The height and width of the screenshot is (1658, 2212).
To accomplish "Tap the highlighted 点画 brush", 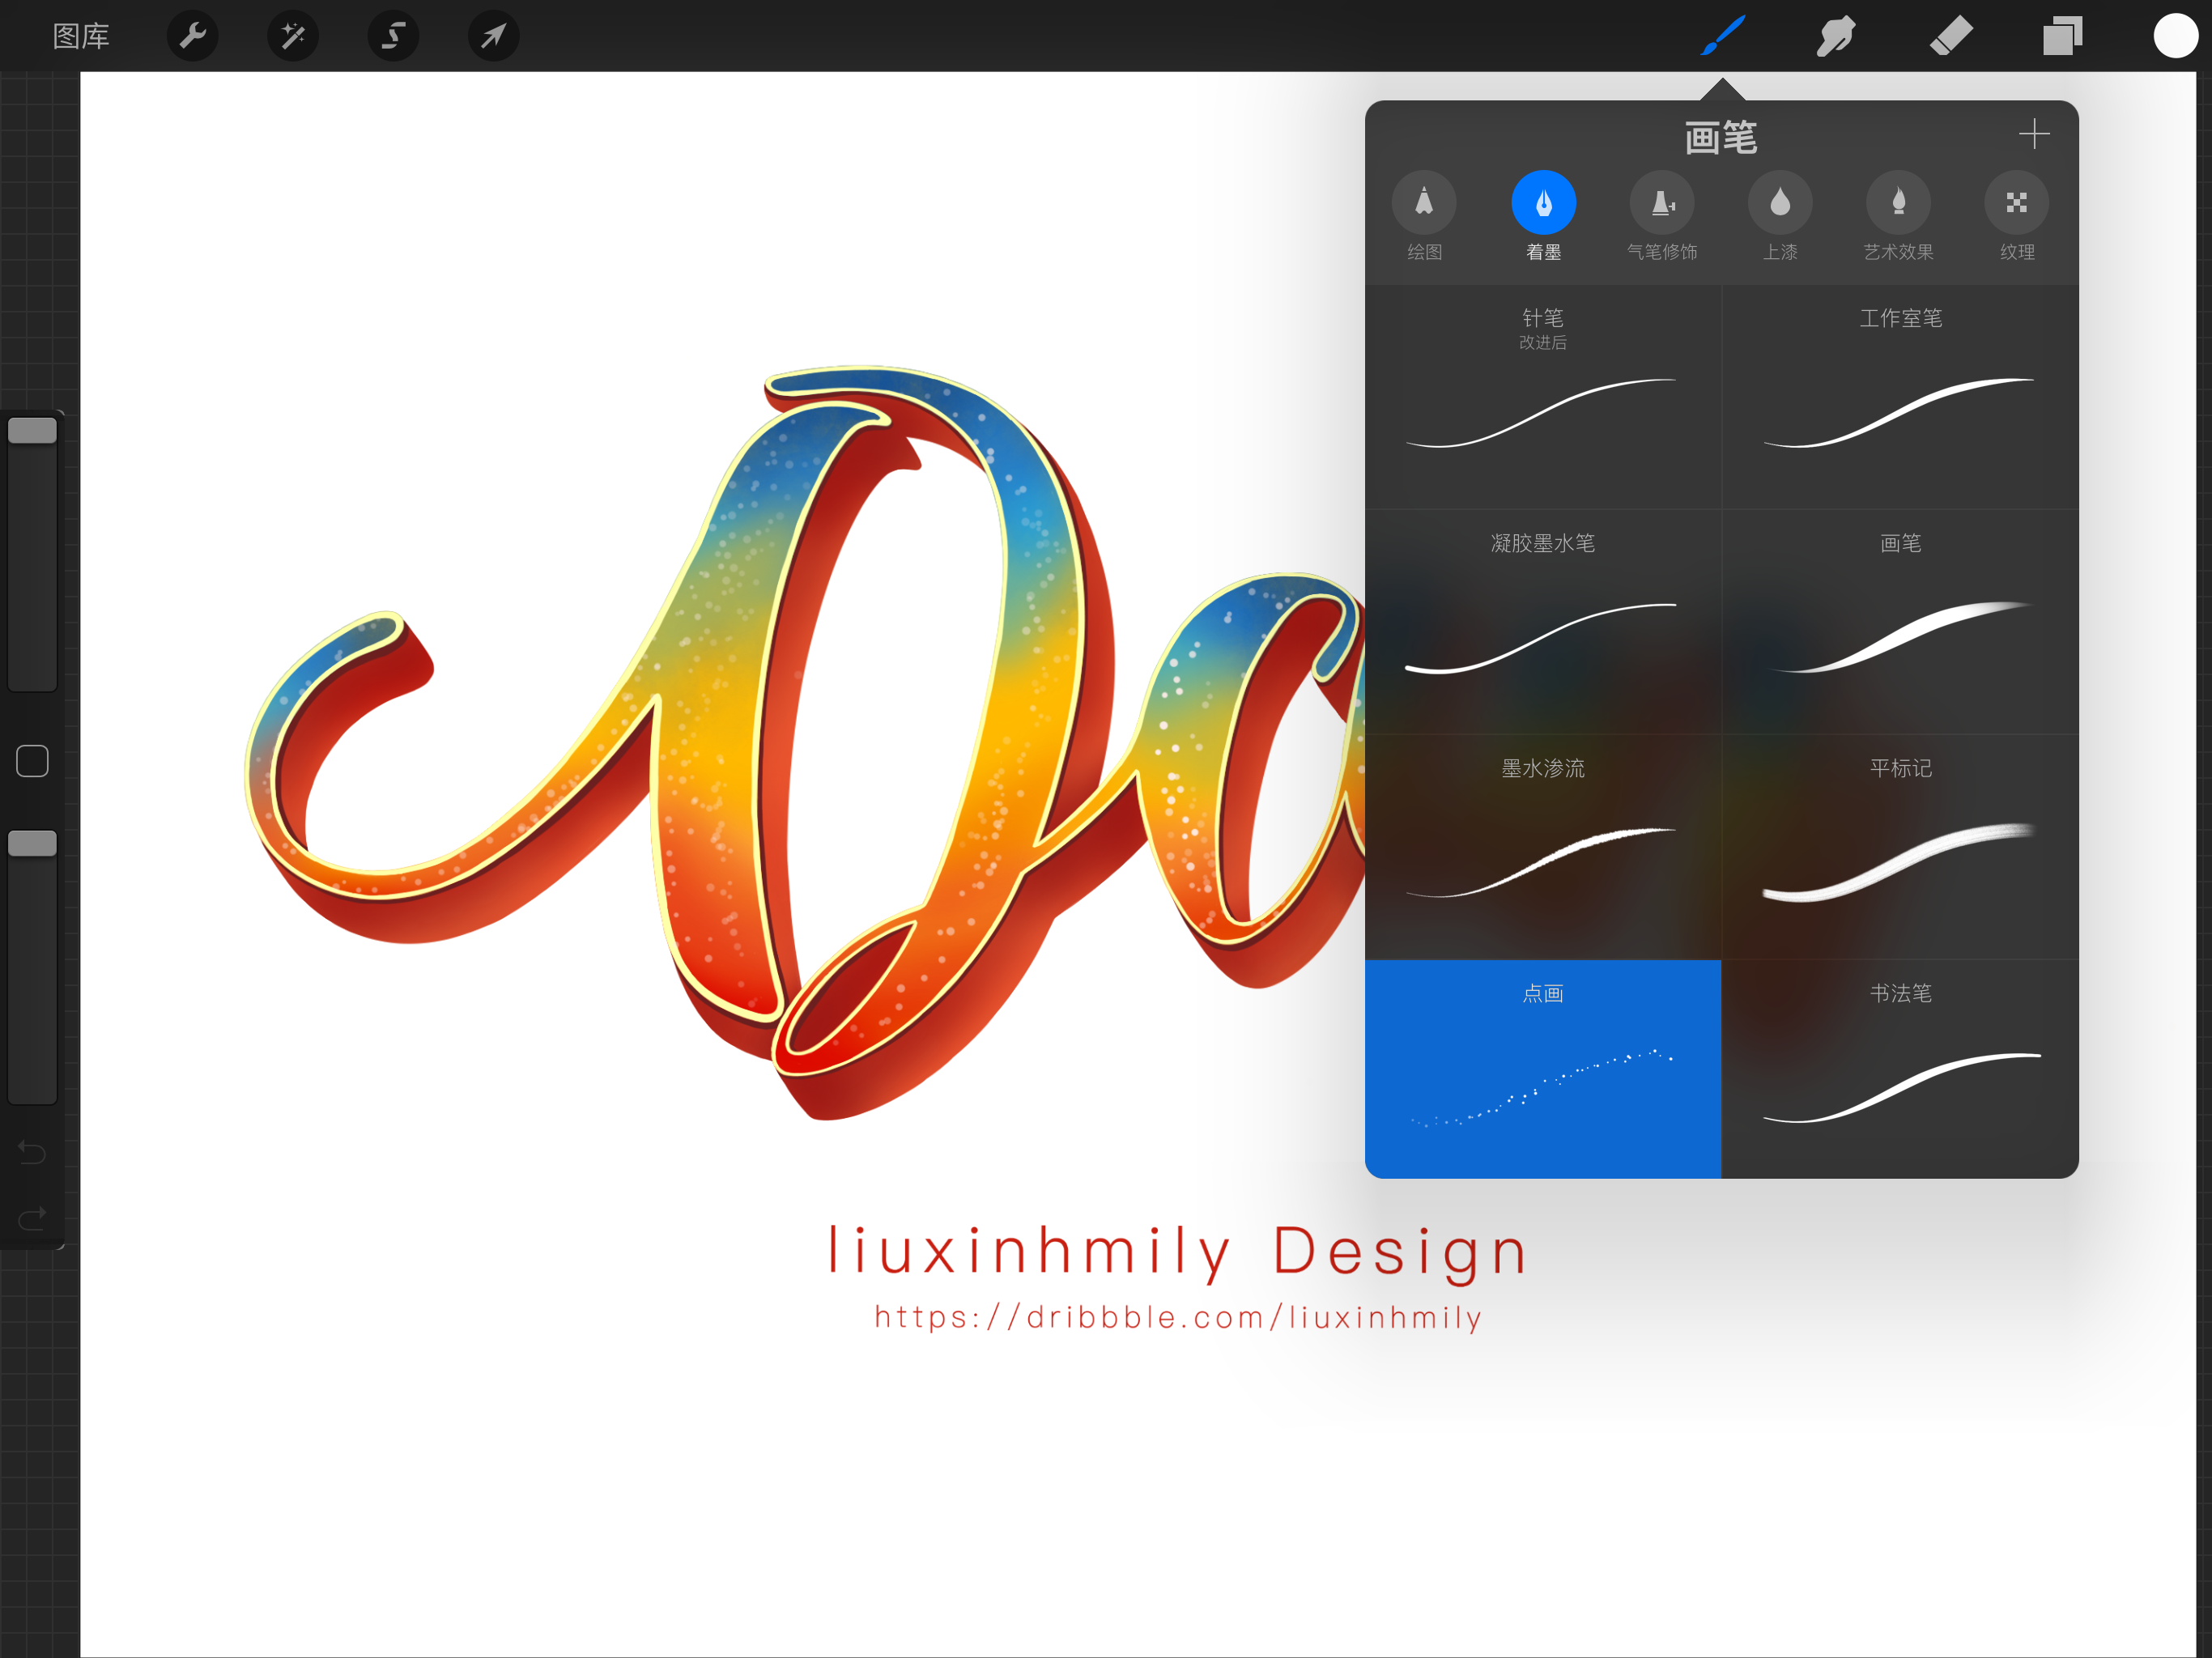I will click(x=1543, y=1069).
